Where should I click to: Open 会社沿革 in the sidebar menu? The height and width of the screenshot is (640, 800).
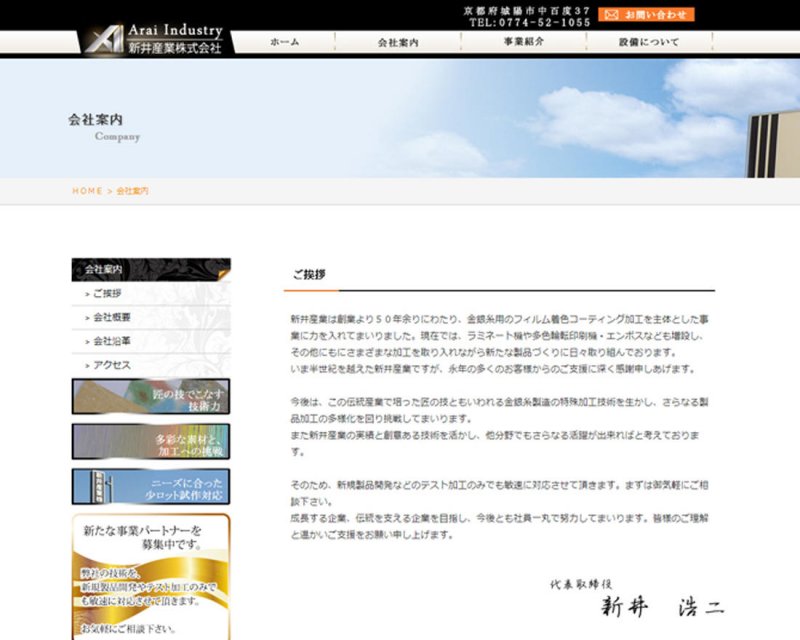click(112, 341)
